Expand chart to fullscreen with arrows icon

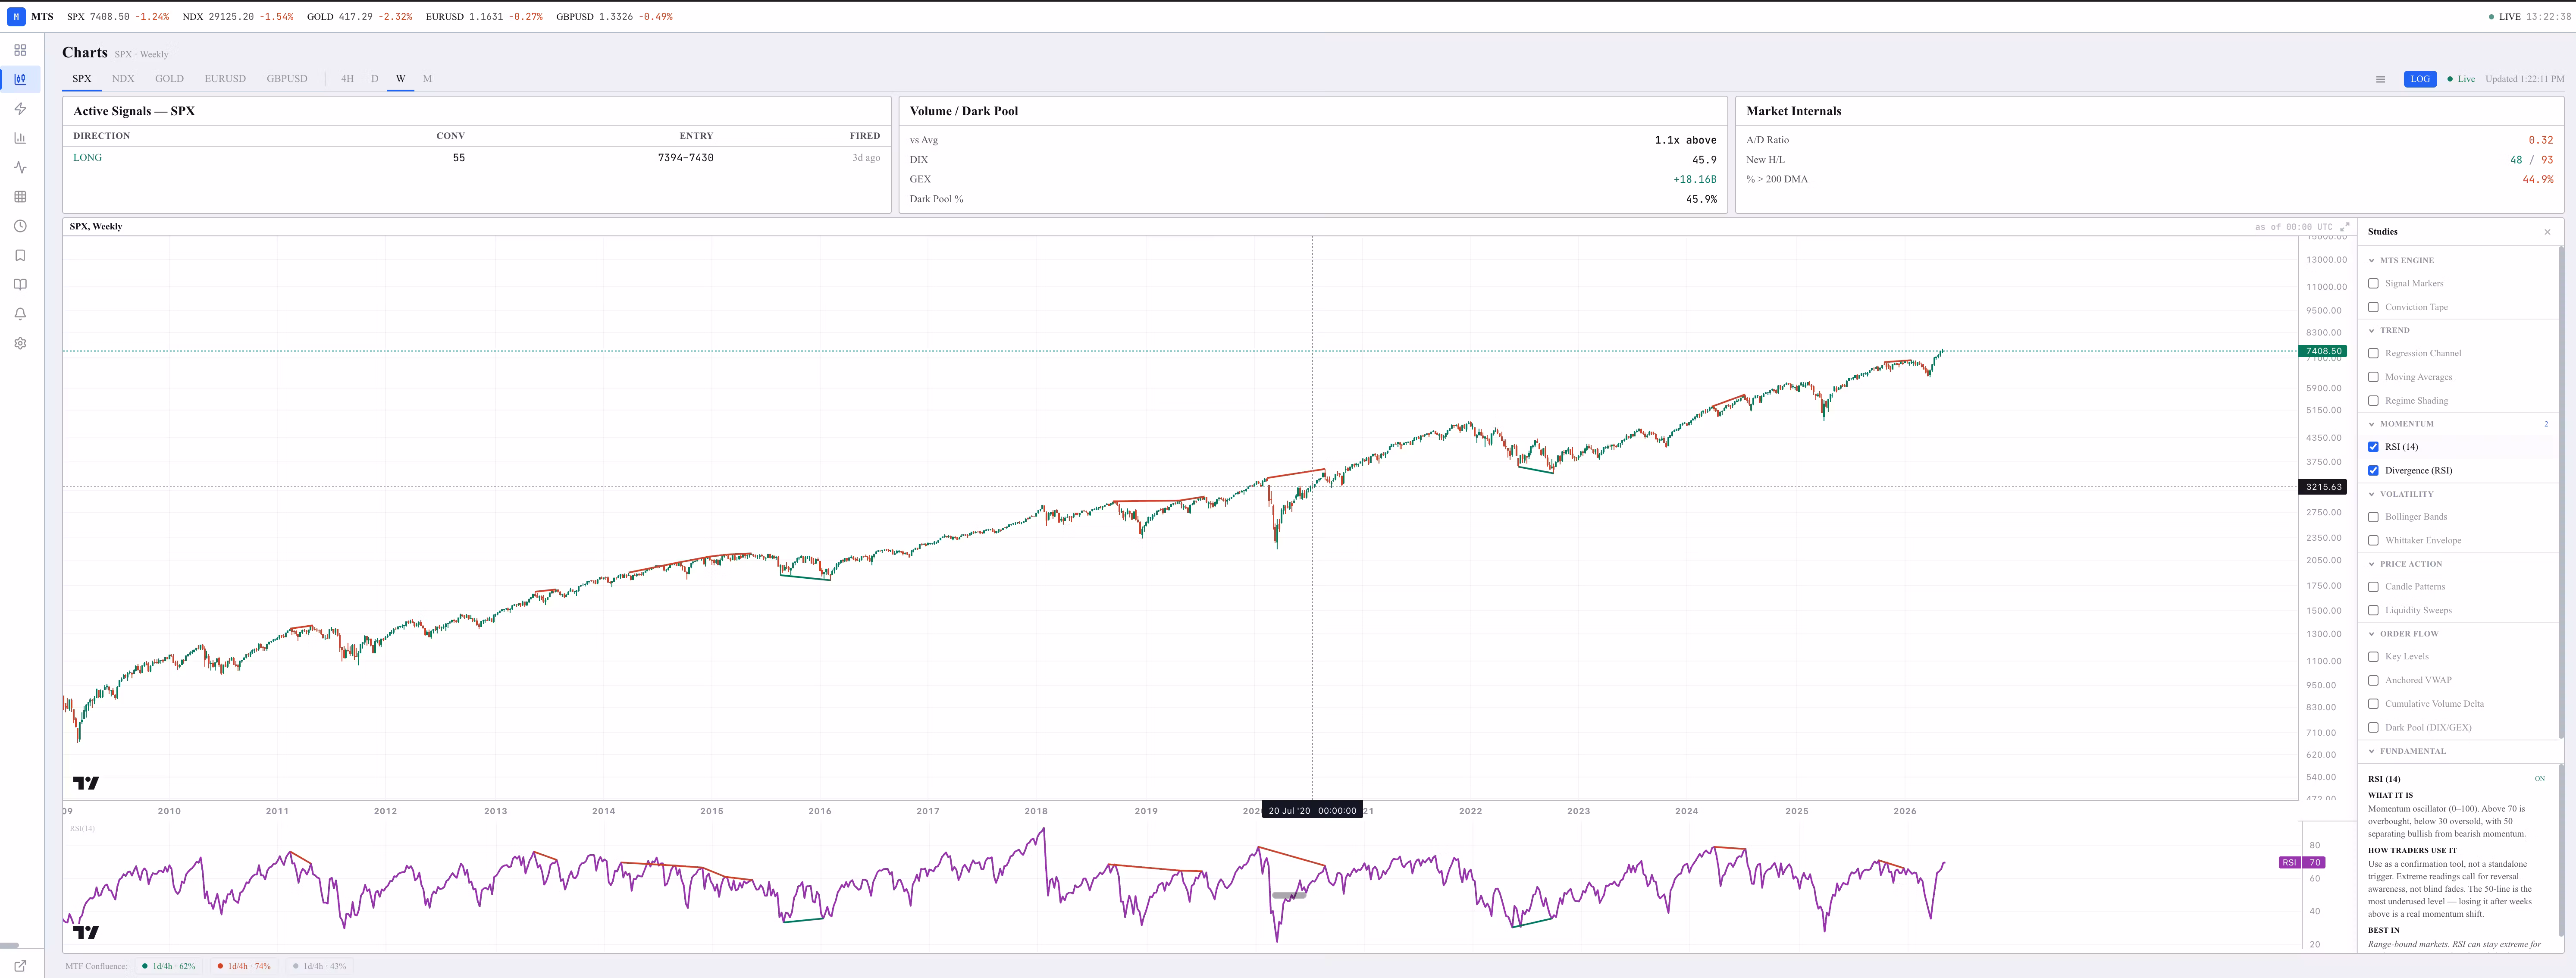pos(2345,227)
